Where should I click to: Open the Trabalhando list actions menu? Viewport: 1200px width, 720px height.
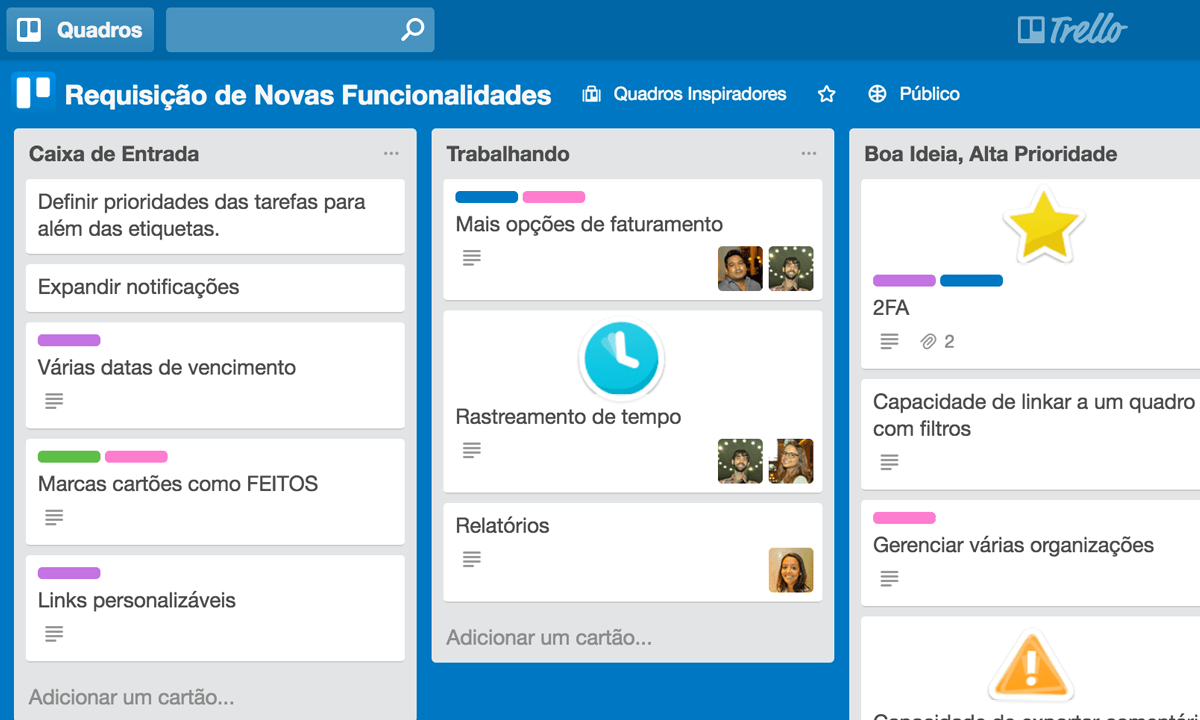point(809,153)
